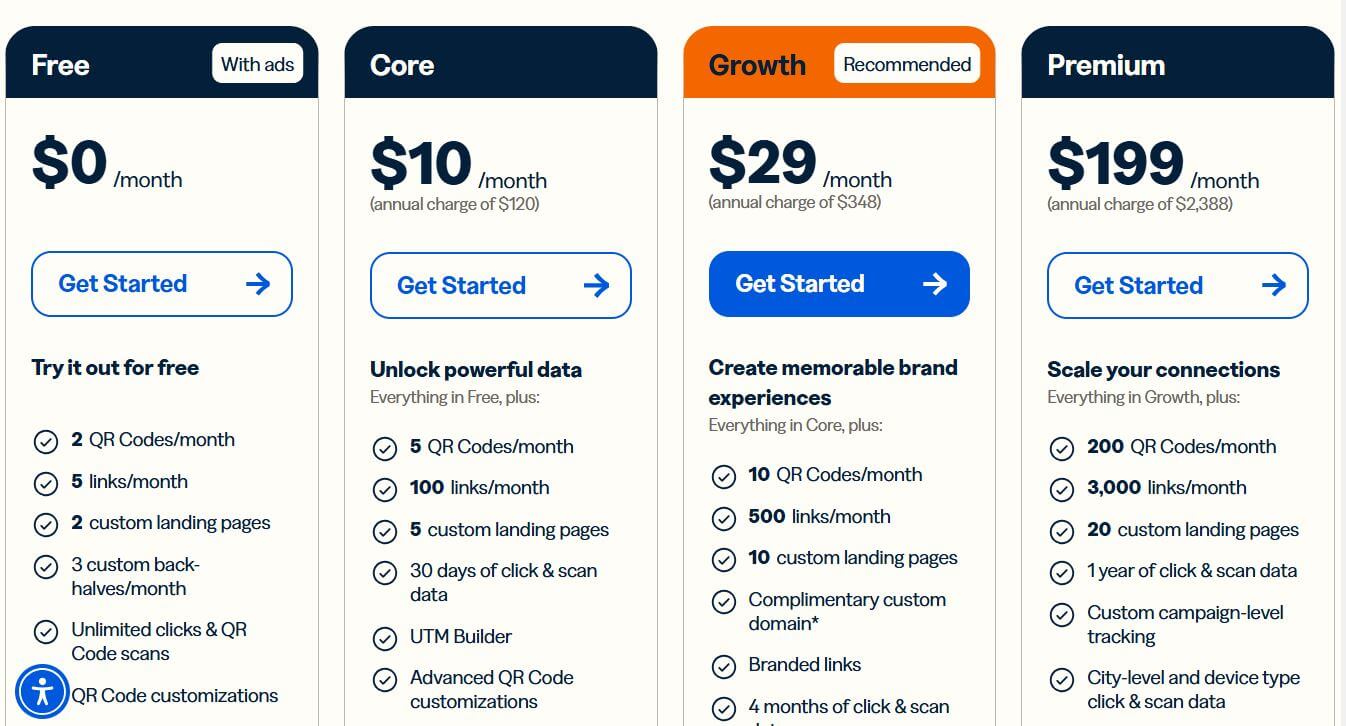The image size is (1346, 726).
Task: Click checkmark icon beside Branded links
Action: pos(723,666)
